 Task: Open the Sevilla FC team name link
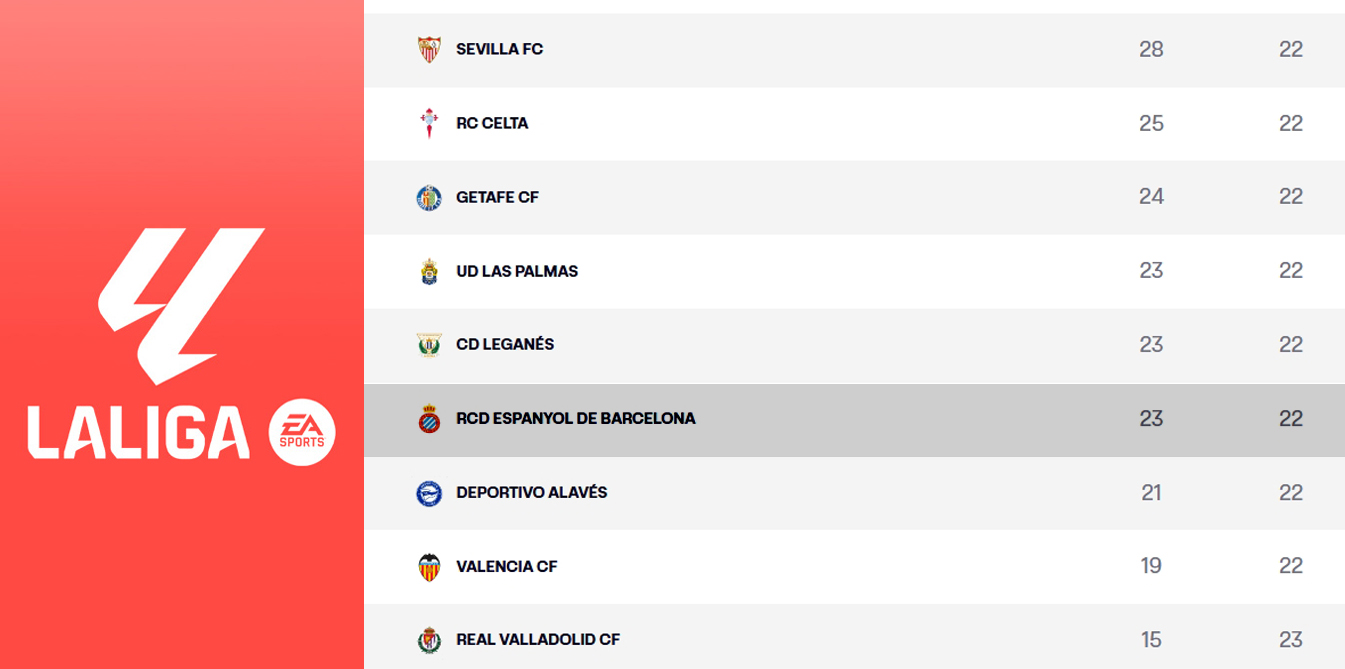coord(499,49)
